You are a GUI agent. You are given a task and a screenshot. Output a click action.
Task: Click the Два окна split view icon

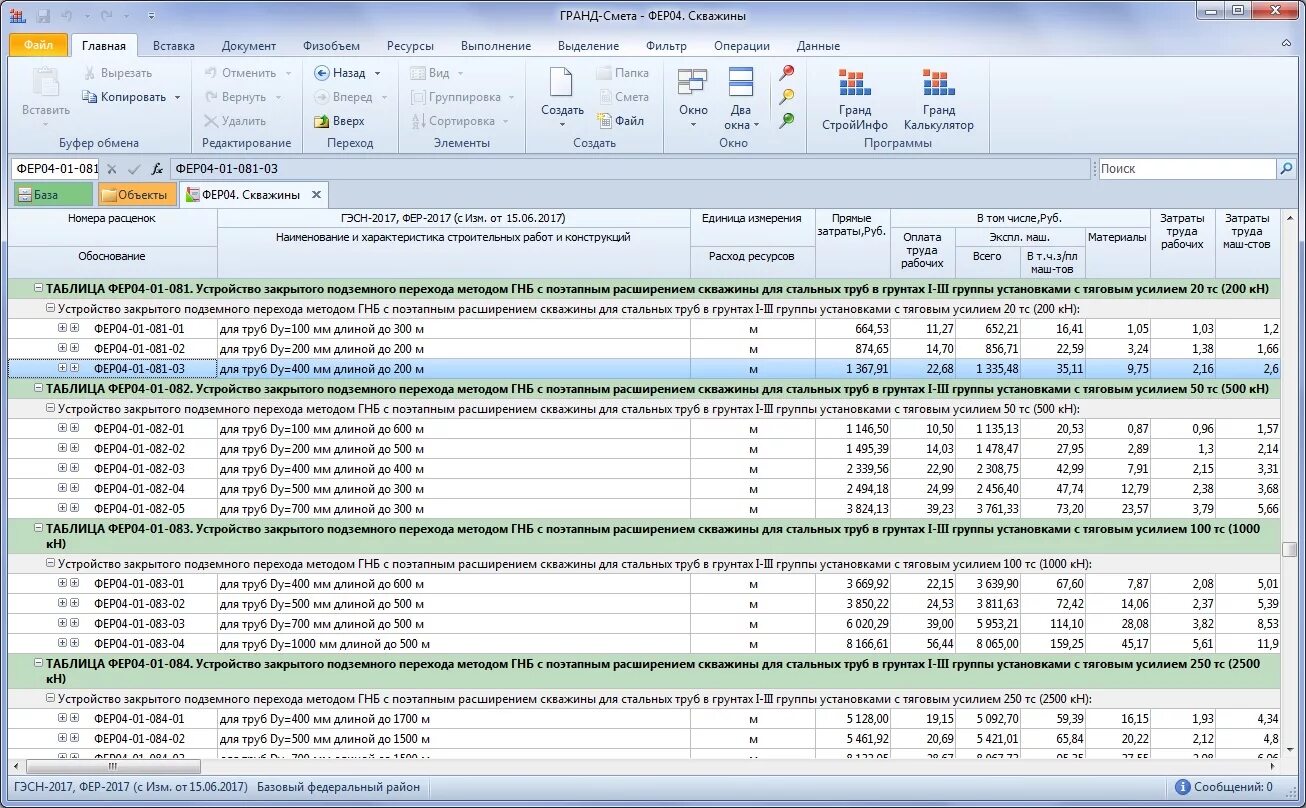pos(741,83)
